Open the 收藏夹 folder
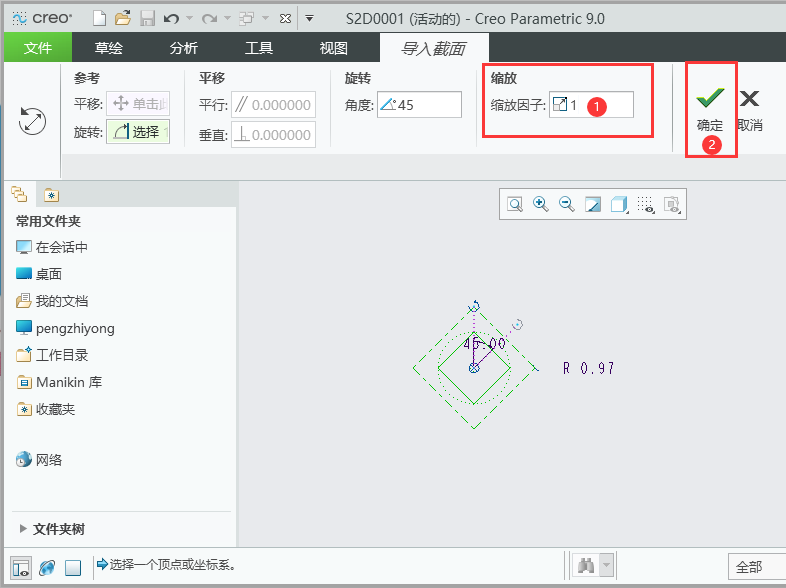The width and height of the screenshot is (786, 588). (x=46, y=410)
